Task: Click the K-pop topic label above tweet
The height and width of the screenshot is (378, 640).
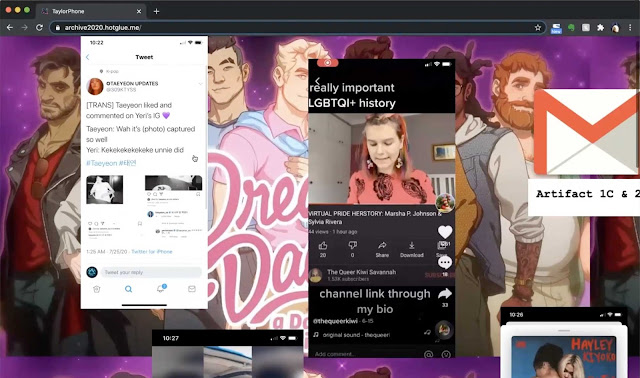Action: (112, 71)
